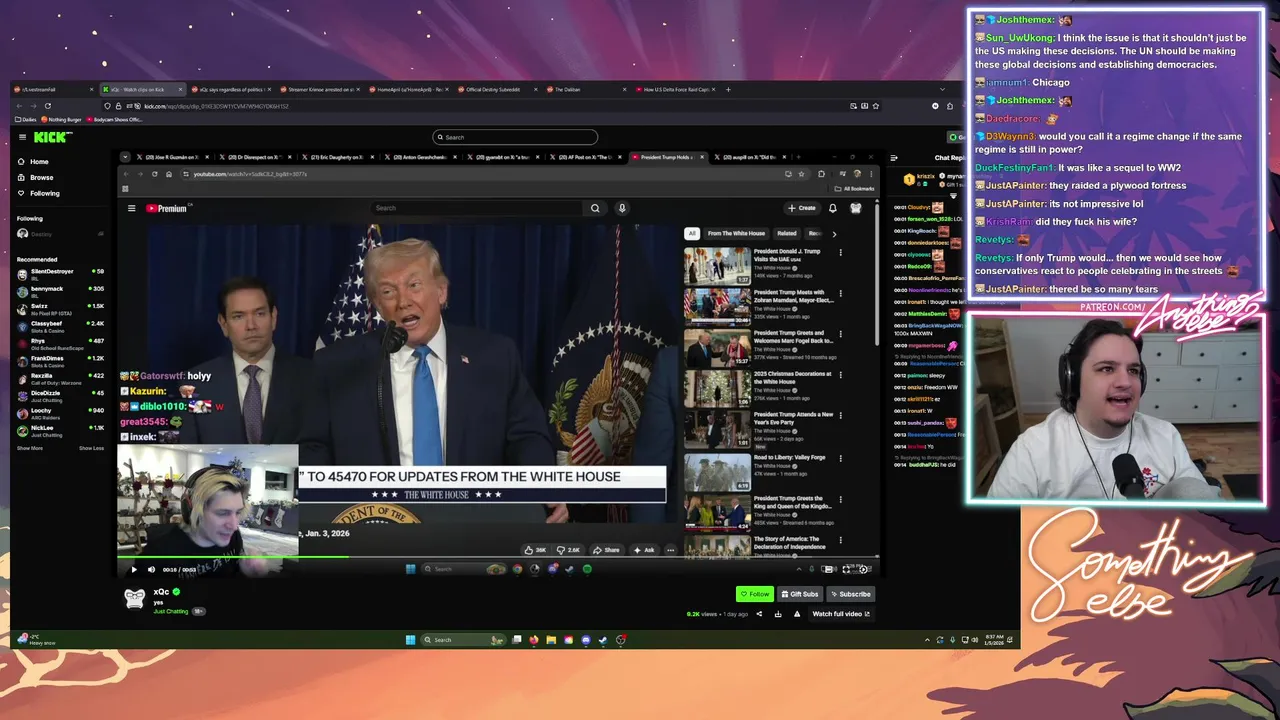Screen dimensions: 1280x720
Task: Open the tab search dropdown in the inner browser
Action: (125, 157)
